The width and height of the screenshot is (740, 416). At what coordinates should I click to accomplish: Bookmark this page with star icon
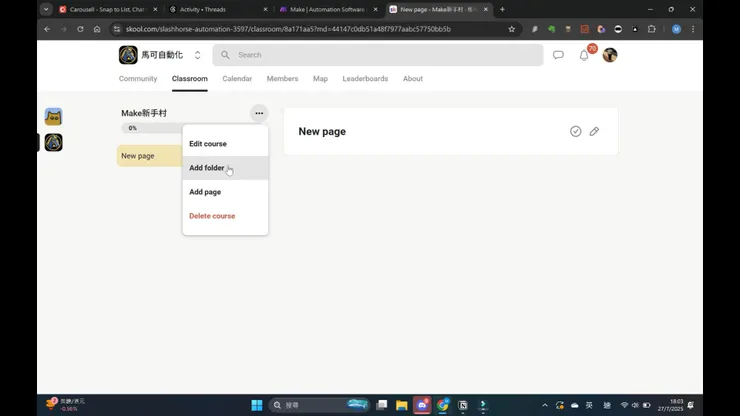click(x=512, y=29)
